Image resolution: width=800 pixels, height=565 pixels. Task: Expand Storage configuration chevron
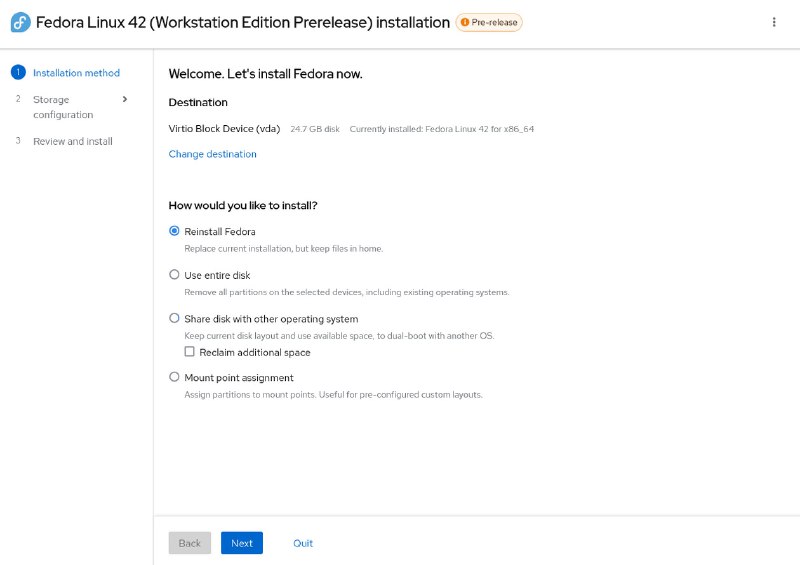[124, 99]
